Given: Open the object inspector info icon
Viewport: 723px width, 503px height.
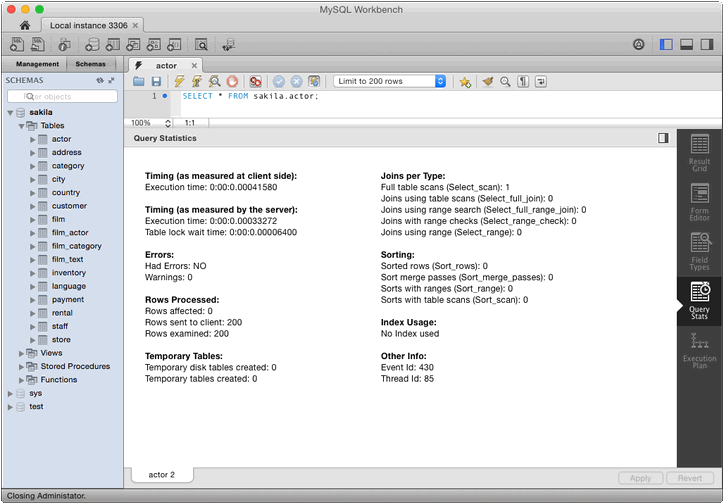Looking at the screenshot, I should (64, 45).
